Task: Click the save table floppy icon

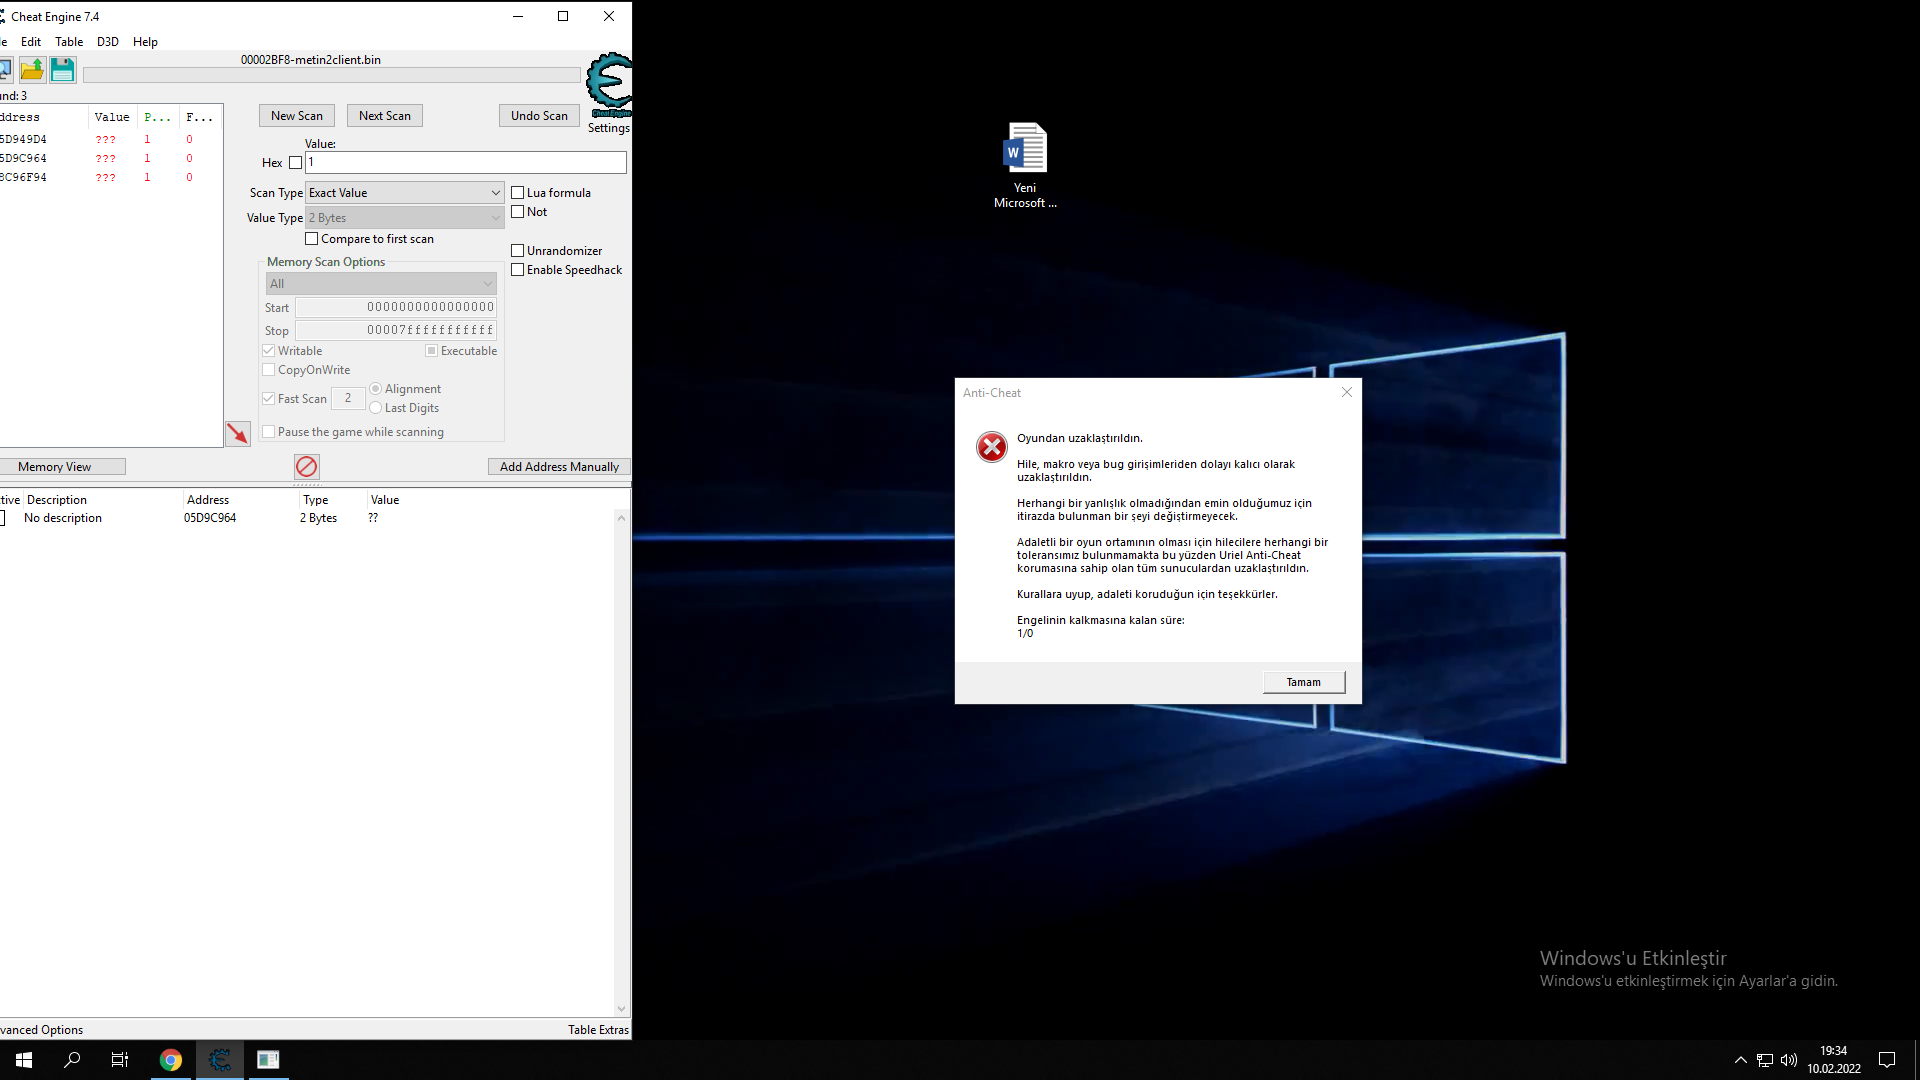Action: [62, 69]
